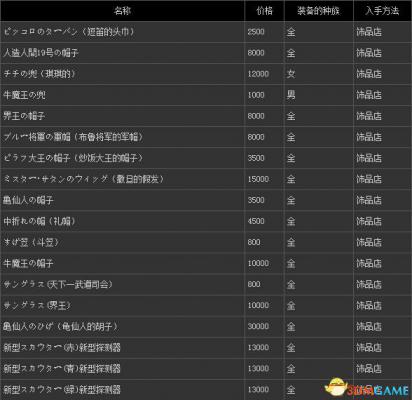Click the チチの兜 item name
412x400 pixels.
39,74
